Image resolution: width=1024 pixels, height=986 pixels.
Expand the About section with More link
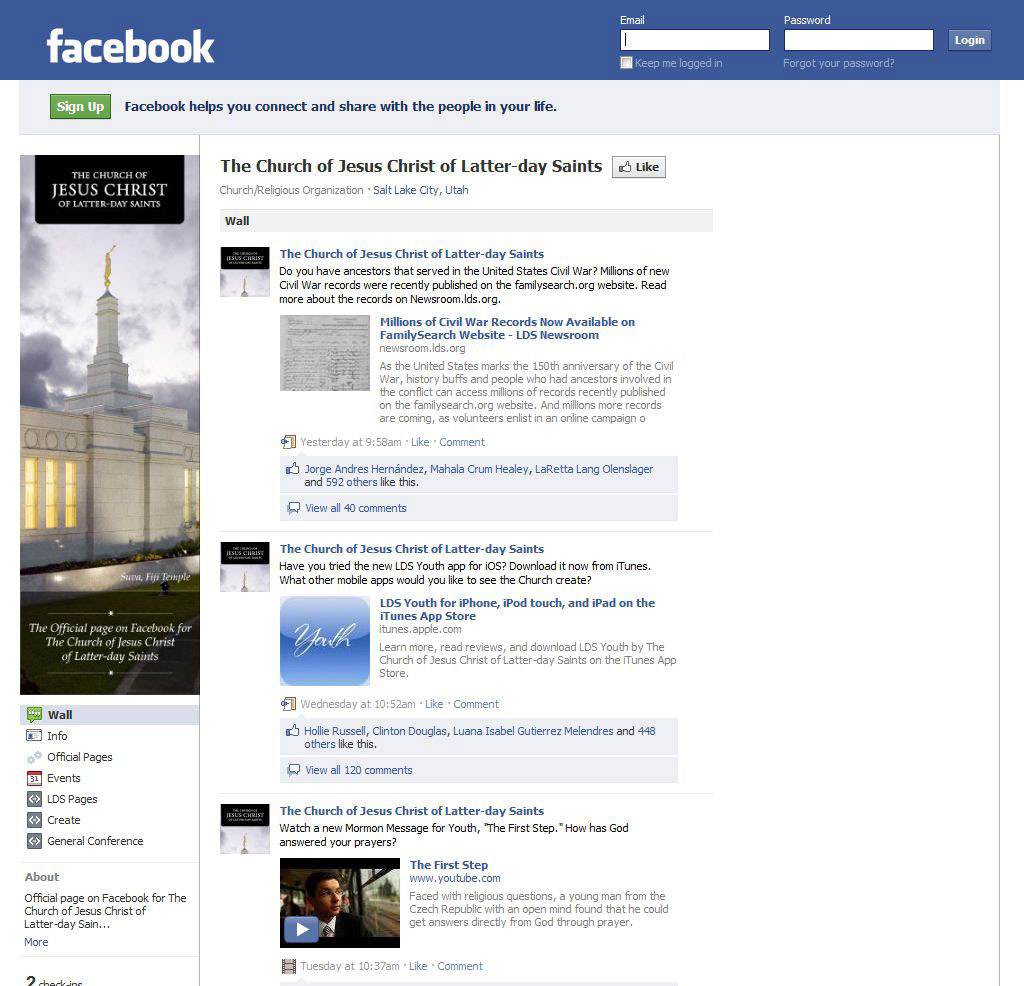click(x=36, y=942)
